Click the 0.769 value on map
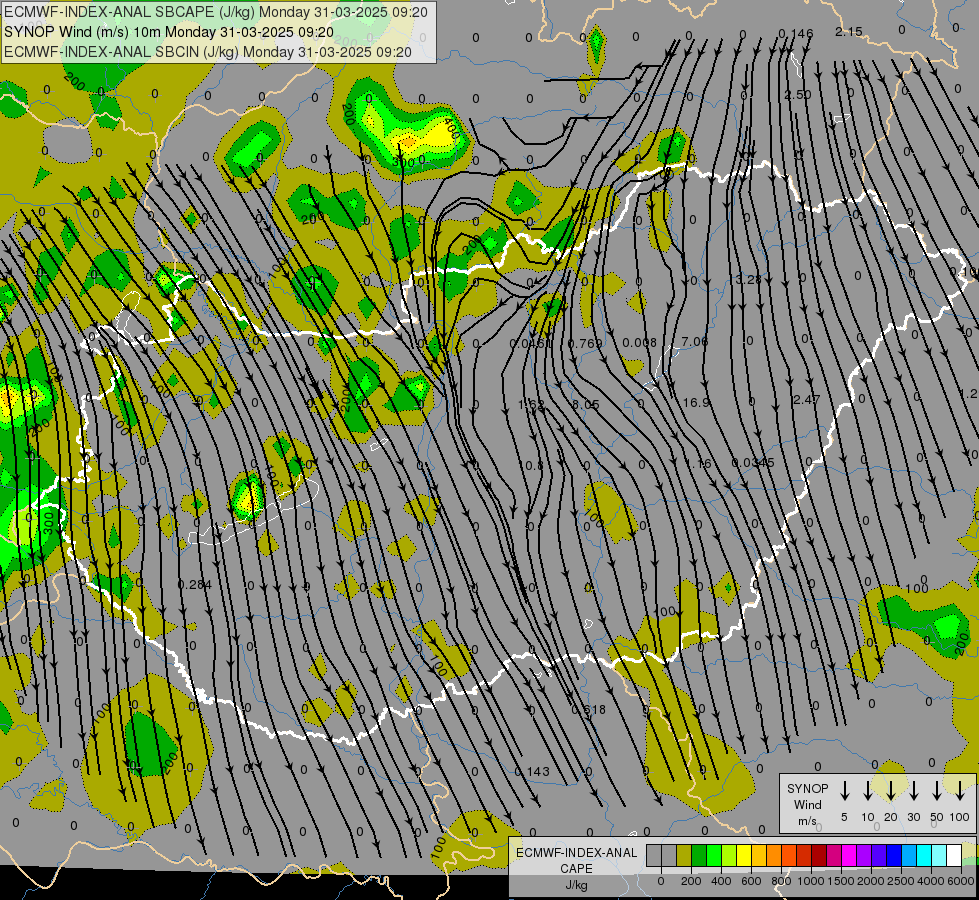979x900 pixels. coord(585,344)
